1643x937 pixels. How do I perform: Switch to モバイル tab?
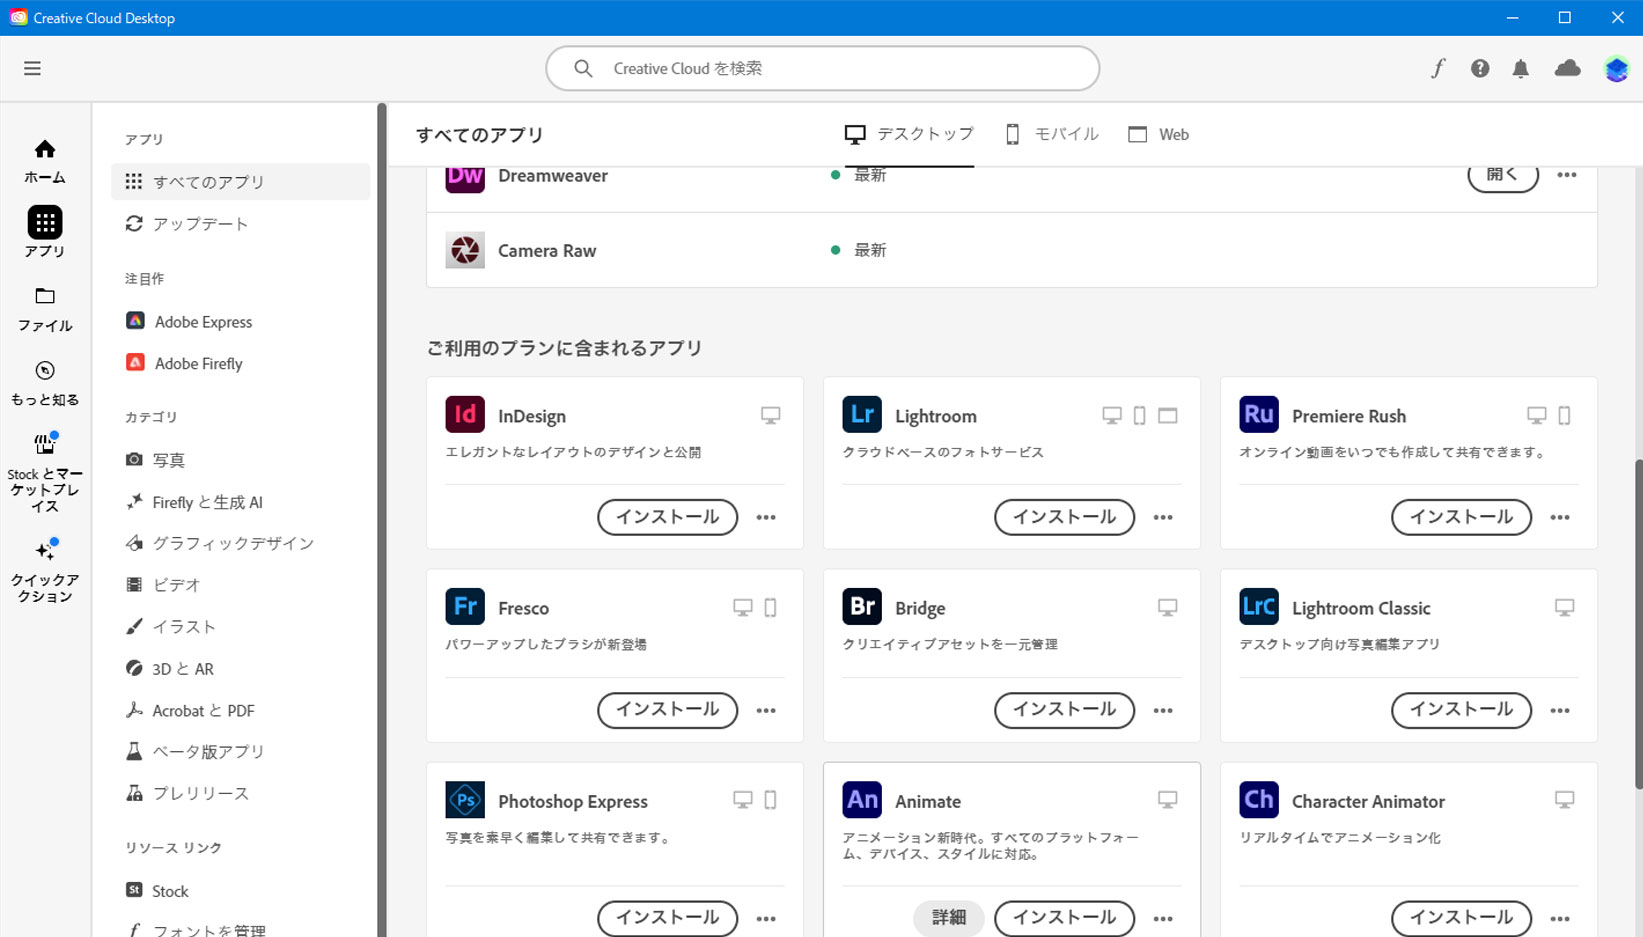click(1051, 134)
